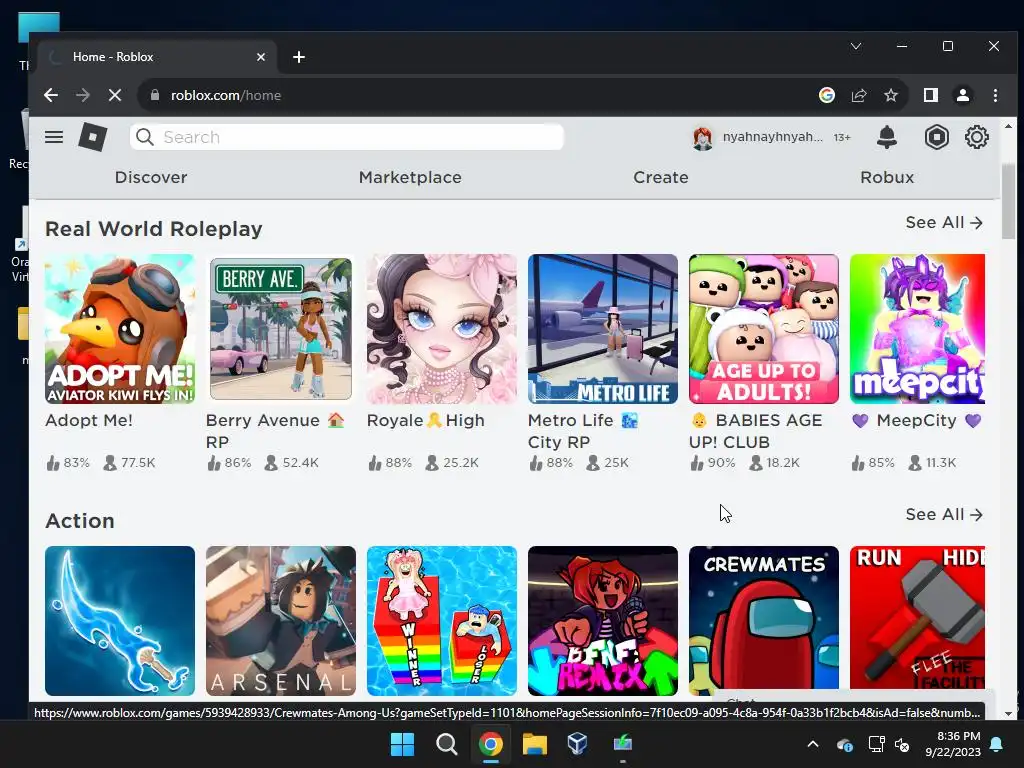Open the Royale High game thumbnail
1024x768 pixels.
[x=442, y=329]
